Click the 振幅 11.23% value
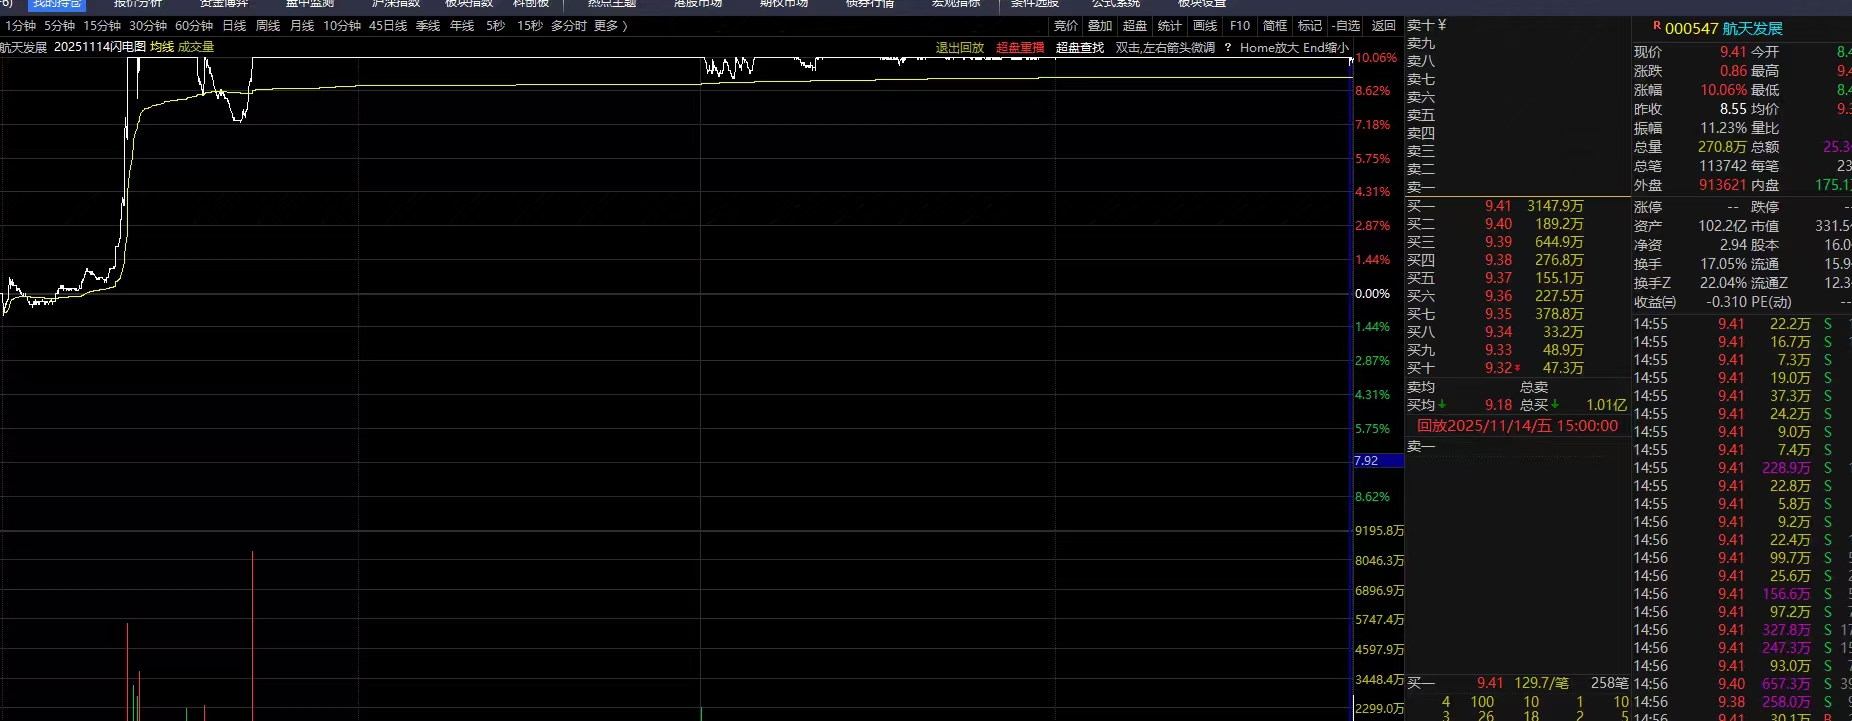Screen dimensions: 1852x721 1724,128
